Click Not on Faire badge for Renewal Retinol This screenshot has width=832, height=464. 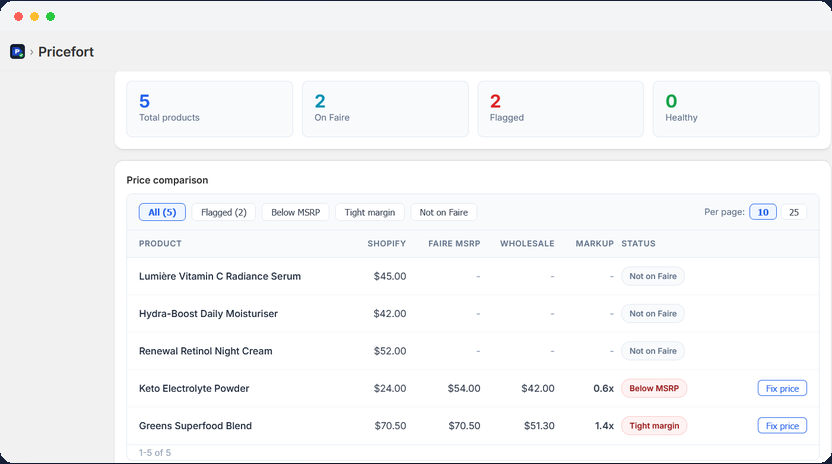(x=653, y=351)
